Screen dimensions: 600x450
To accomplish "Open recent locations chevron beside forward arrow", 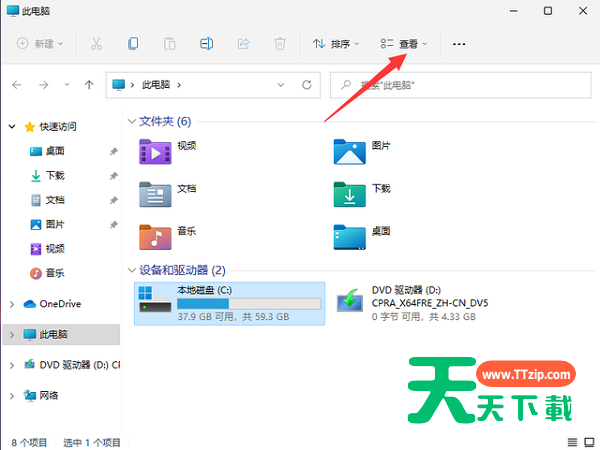I will [x=67, y=85].
